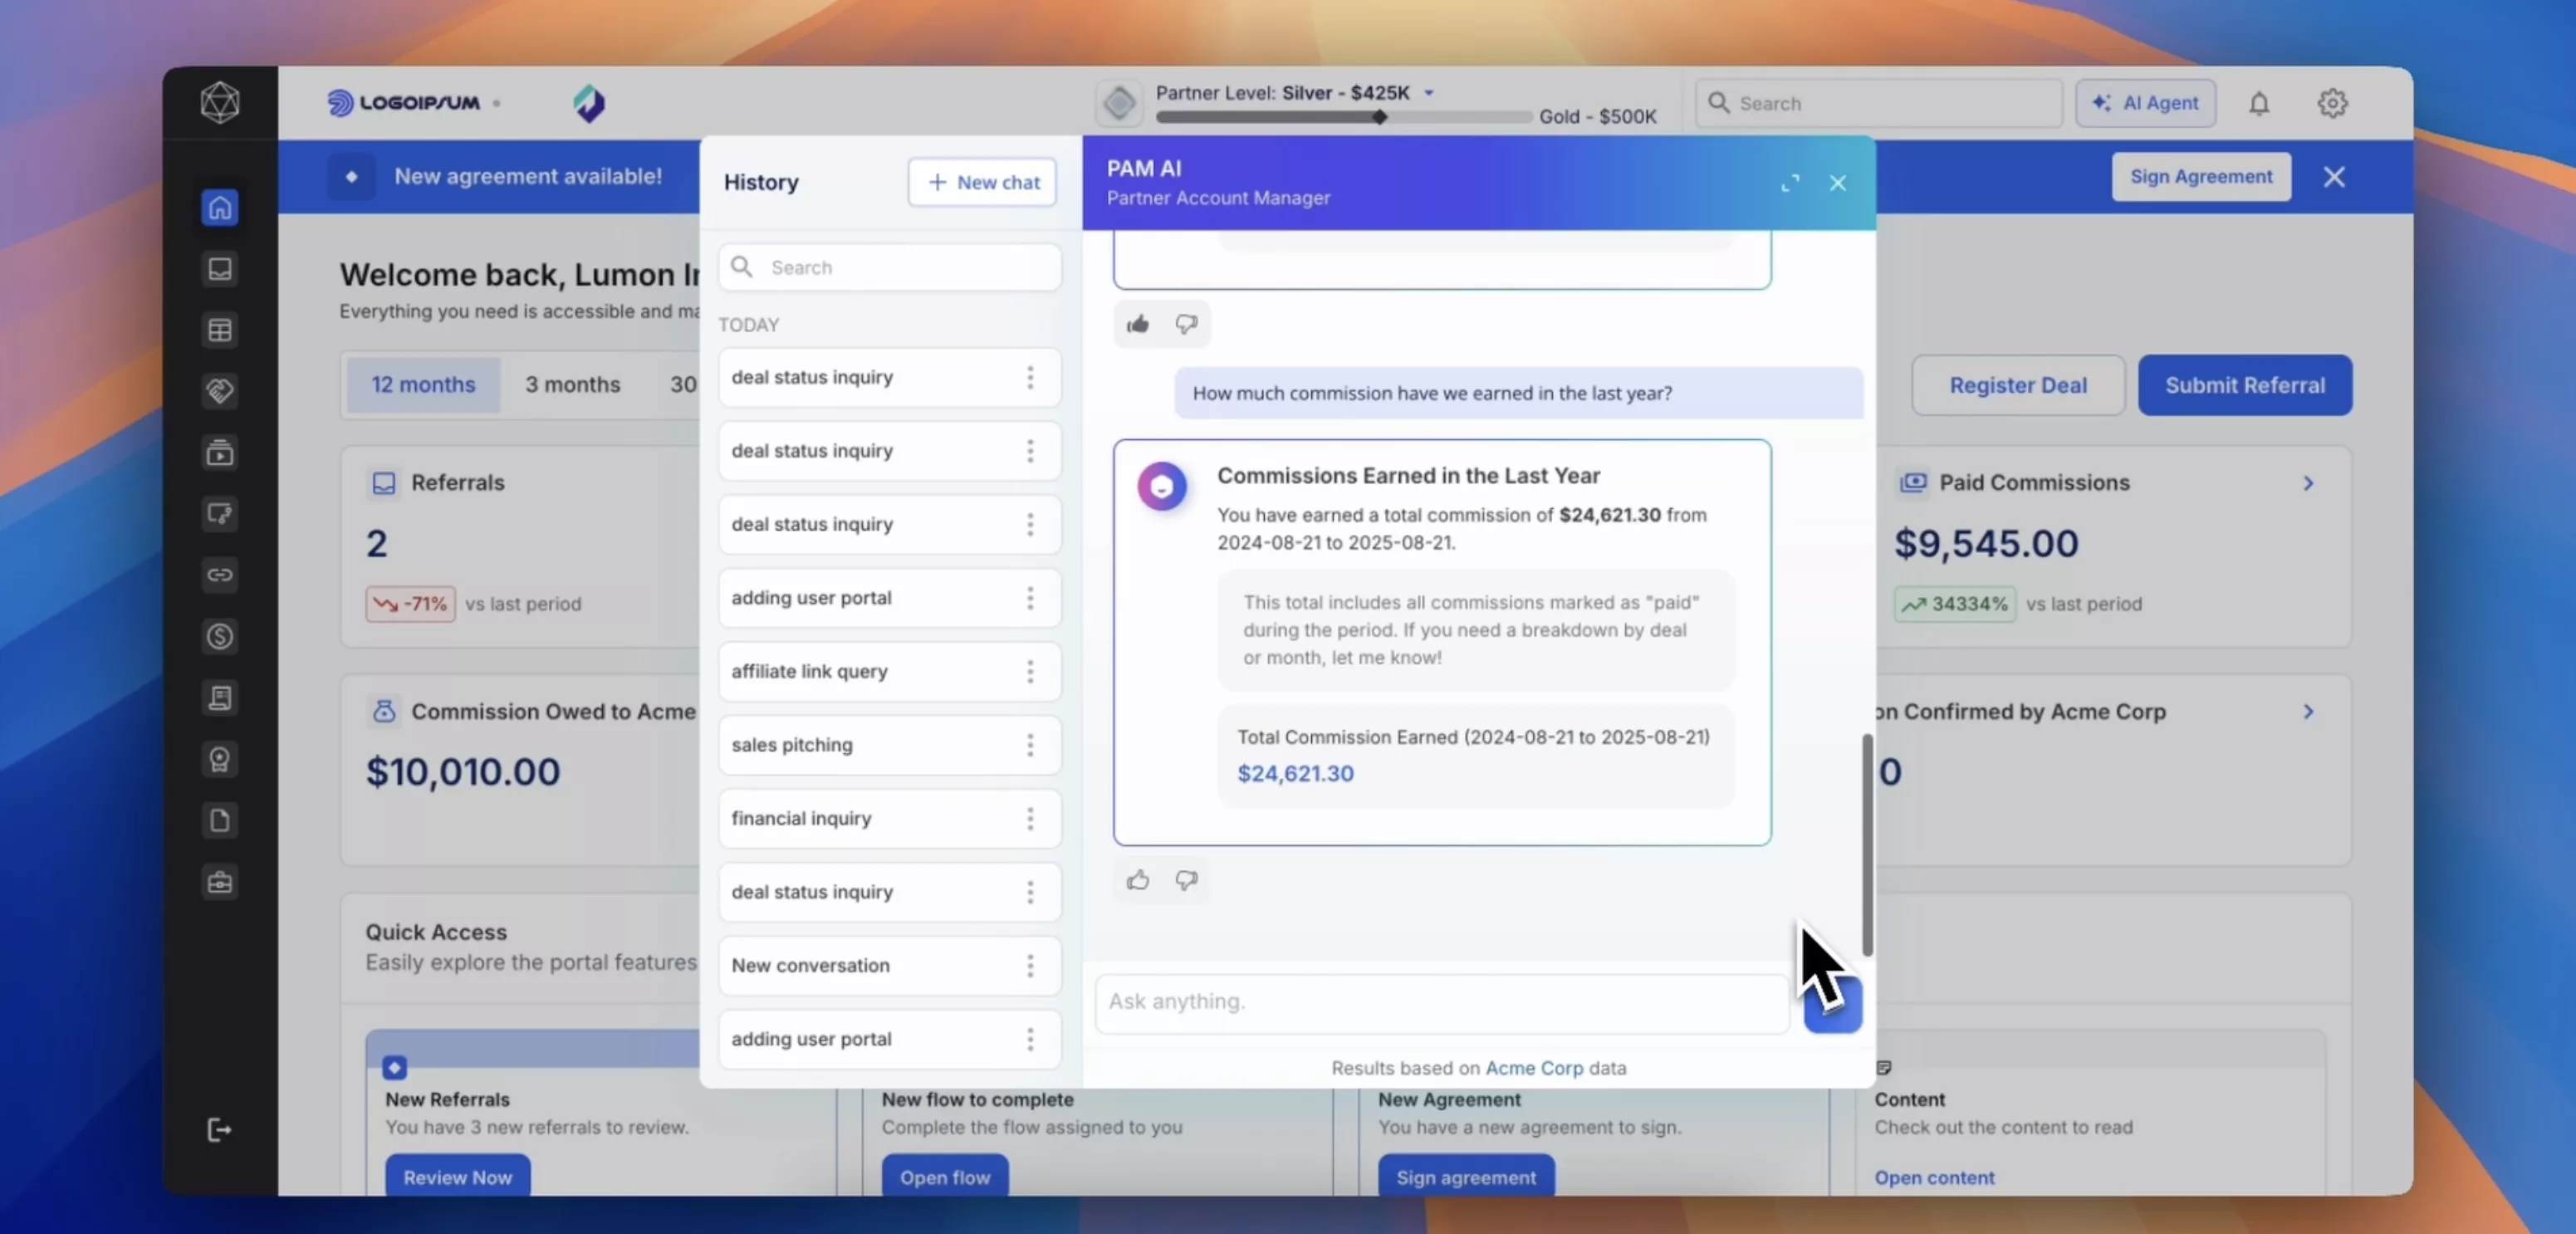Open the handshake deals icon in sidebar
This screenshot has width=2576, height=1234.
(220, 390)
